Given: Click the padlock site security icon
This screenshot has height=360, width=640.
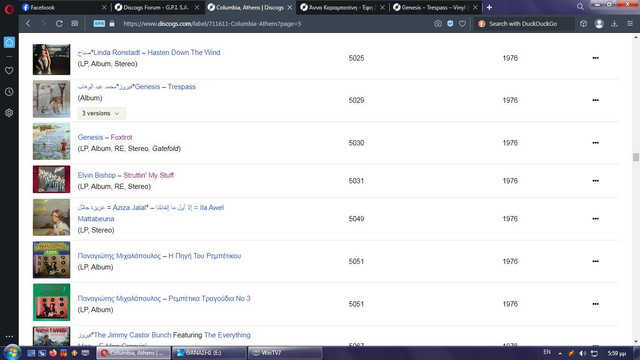Looking at the screenshot, I should [112, 24].
